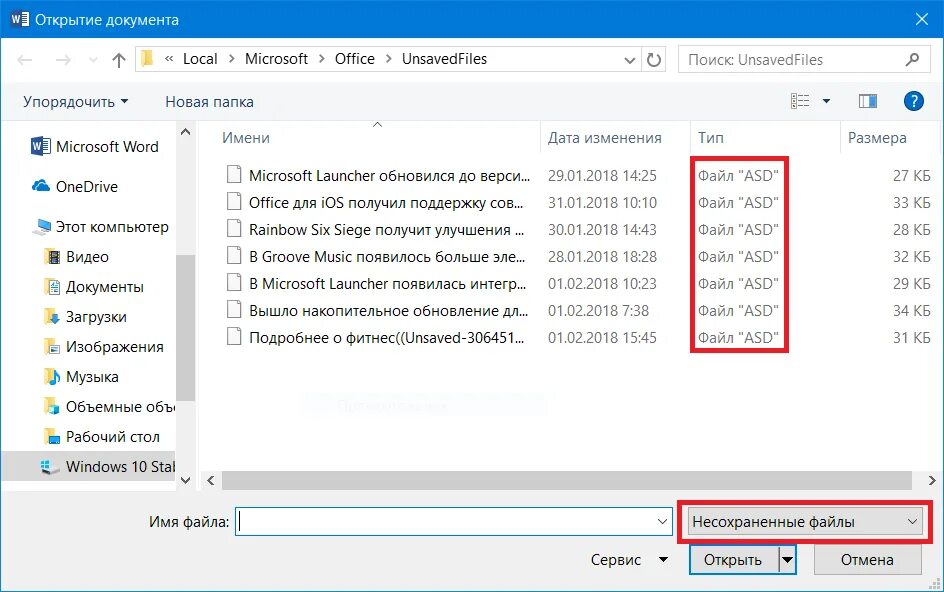Select OneDrive in navigation pane
The width and height of the screenshot is (944, 592).
click(x=75, y=187)
